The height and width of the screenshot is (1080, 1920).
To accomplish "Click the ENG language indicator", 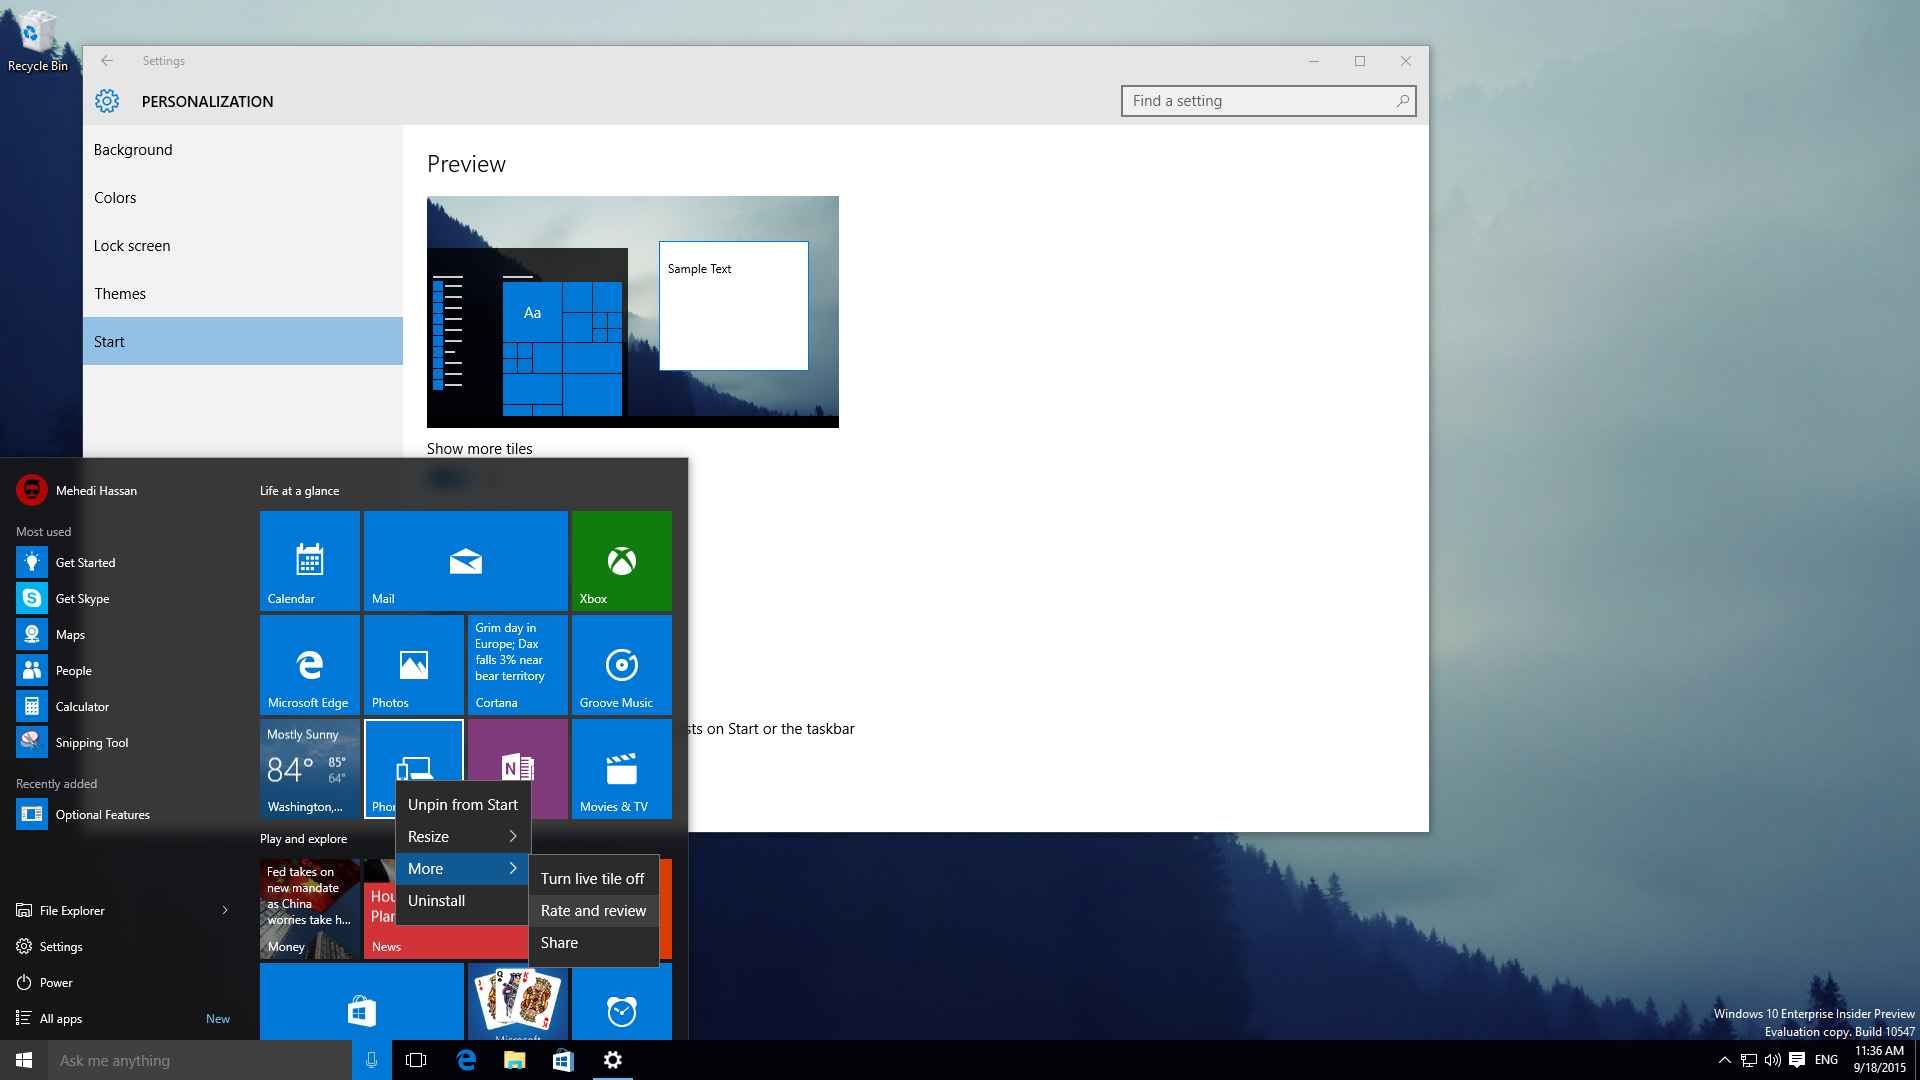I will coord(1826,1060).
